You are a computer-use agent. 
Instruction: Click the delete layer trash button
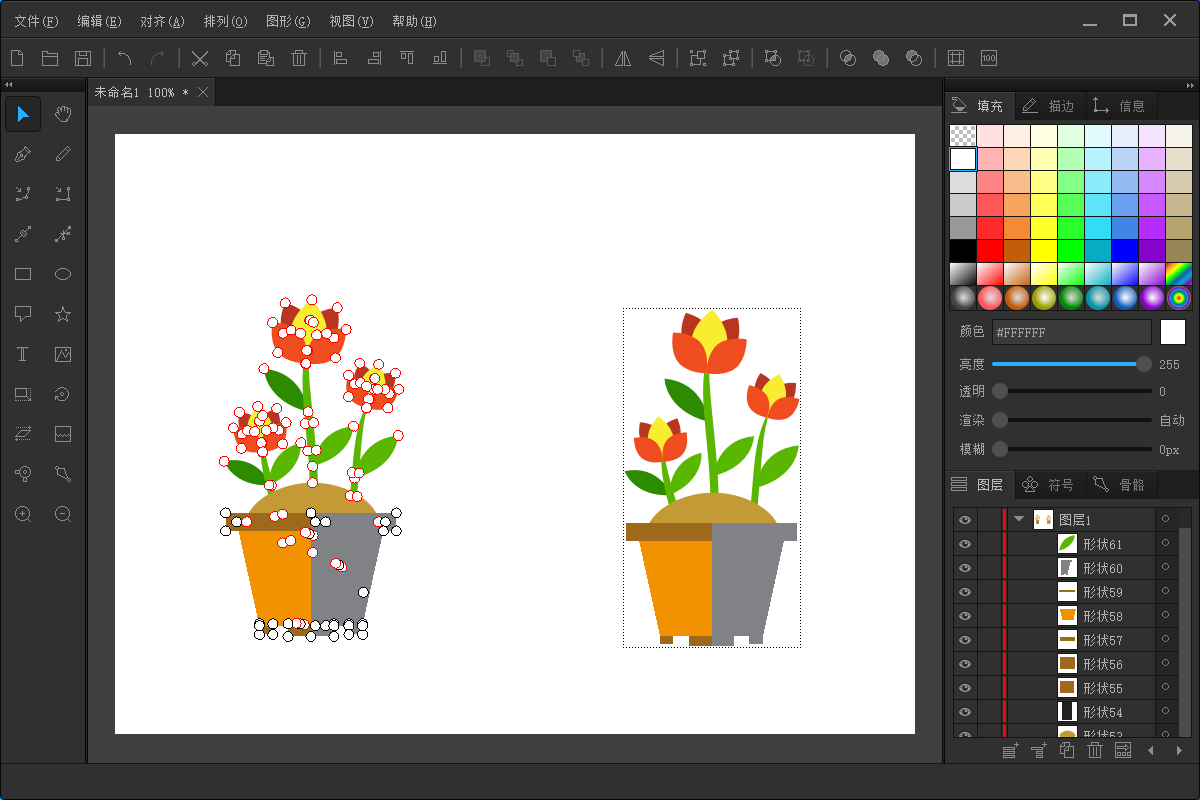point(1095,750)
